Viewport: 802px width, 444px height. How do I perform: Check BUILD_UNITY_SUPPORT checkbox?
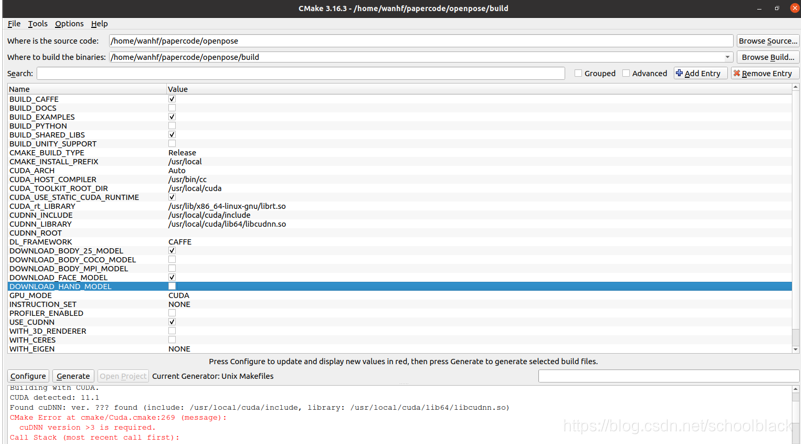coord(172,144)
